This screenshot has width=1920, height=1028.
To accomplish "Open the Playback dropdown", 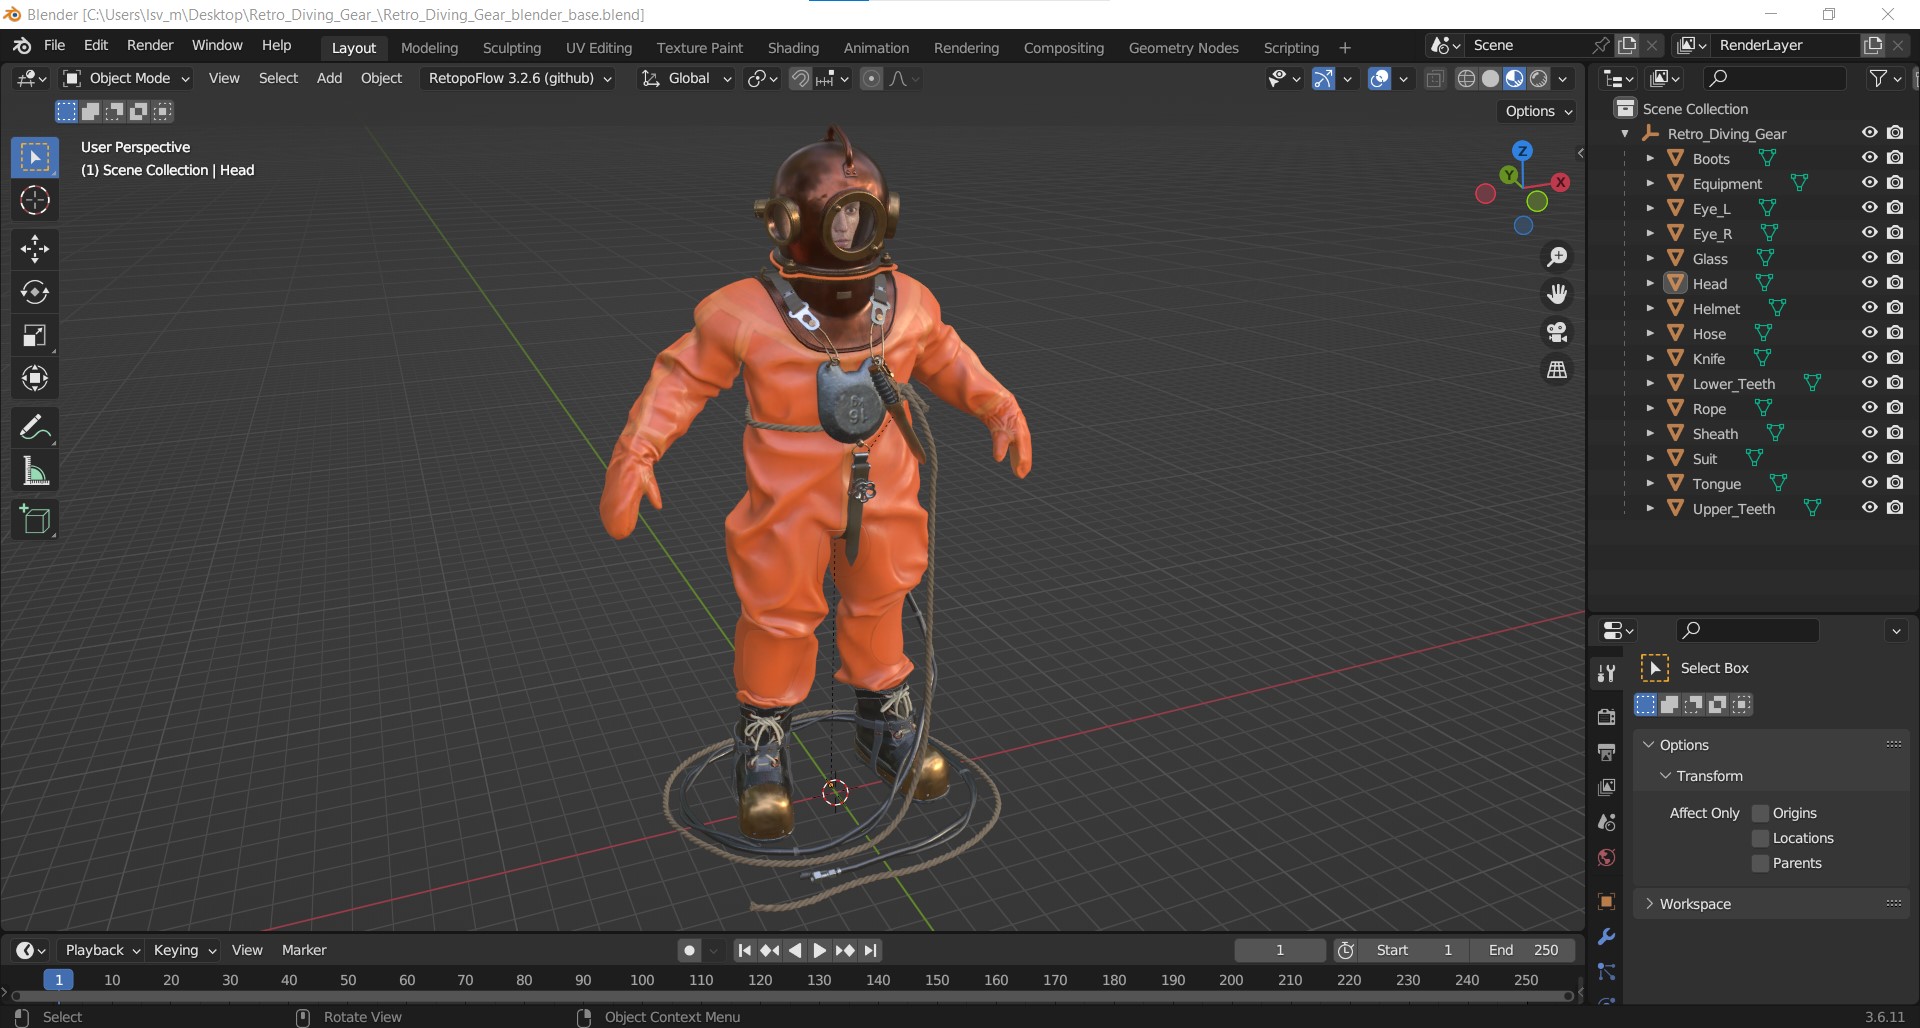I will click(x=102, y=950).
